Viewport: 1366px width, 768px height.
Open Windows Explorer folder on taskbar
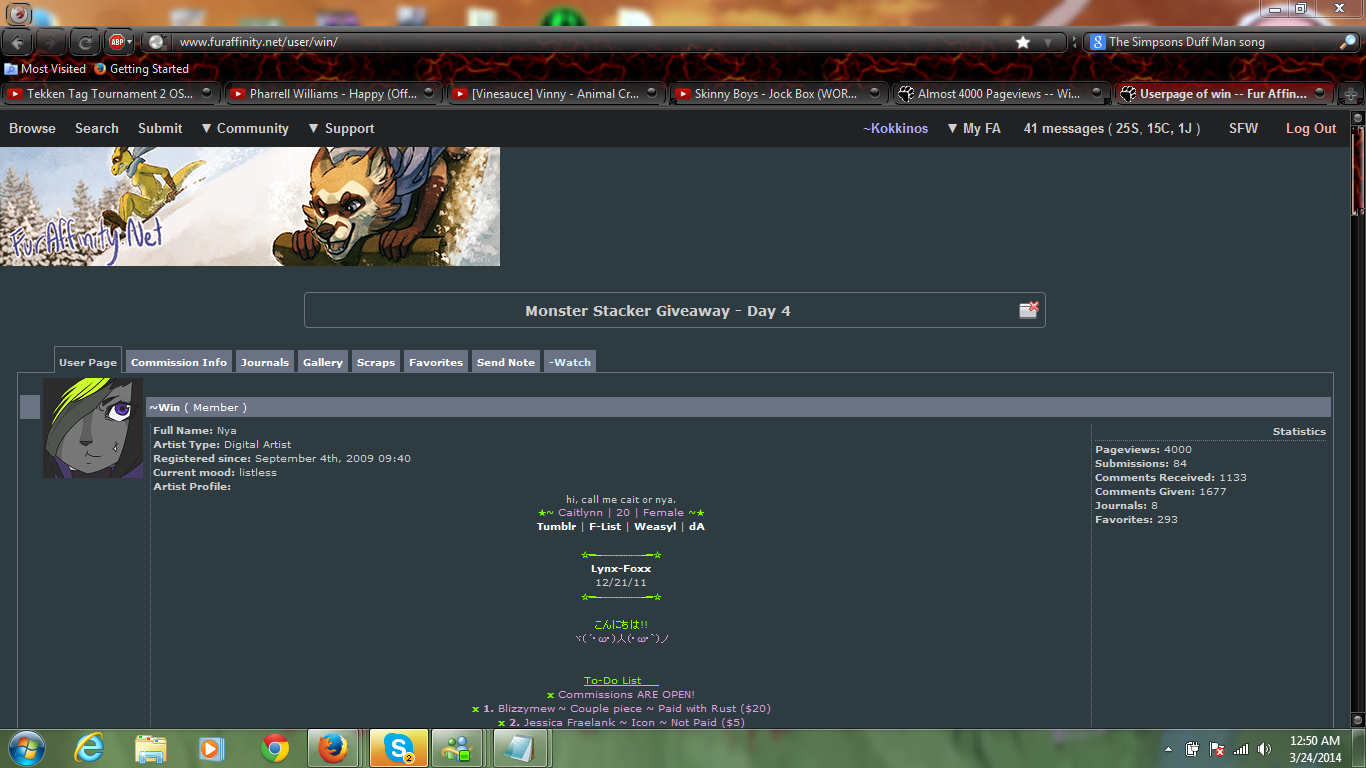tap(151, 748)
